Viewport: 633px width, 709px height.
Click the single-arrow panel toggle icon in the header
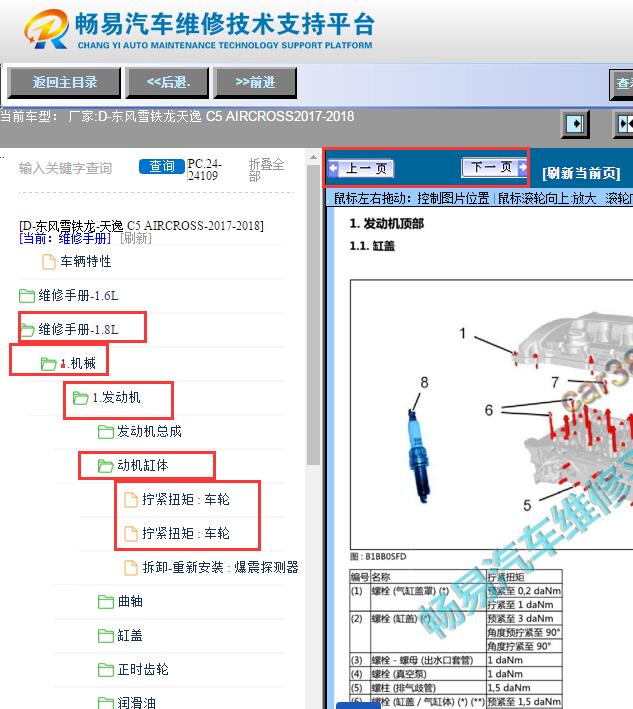point(575,123)
